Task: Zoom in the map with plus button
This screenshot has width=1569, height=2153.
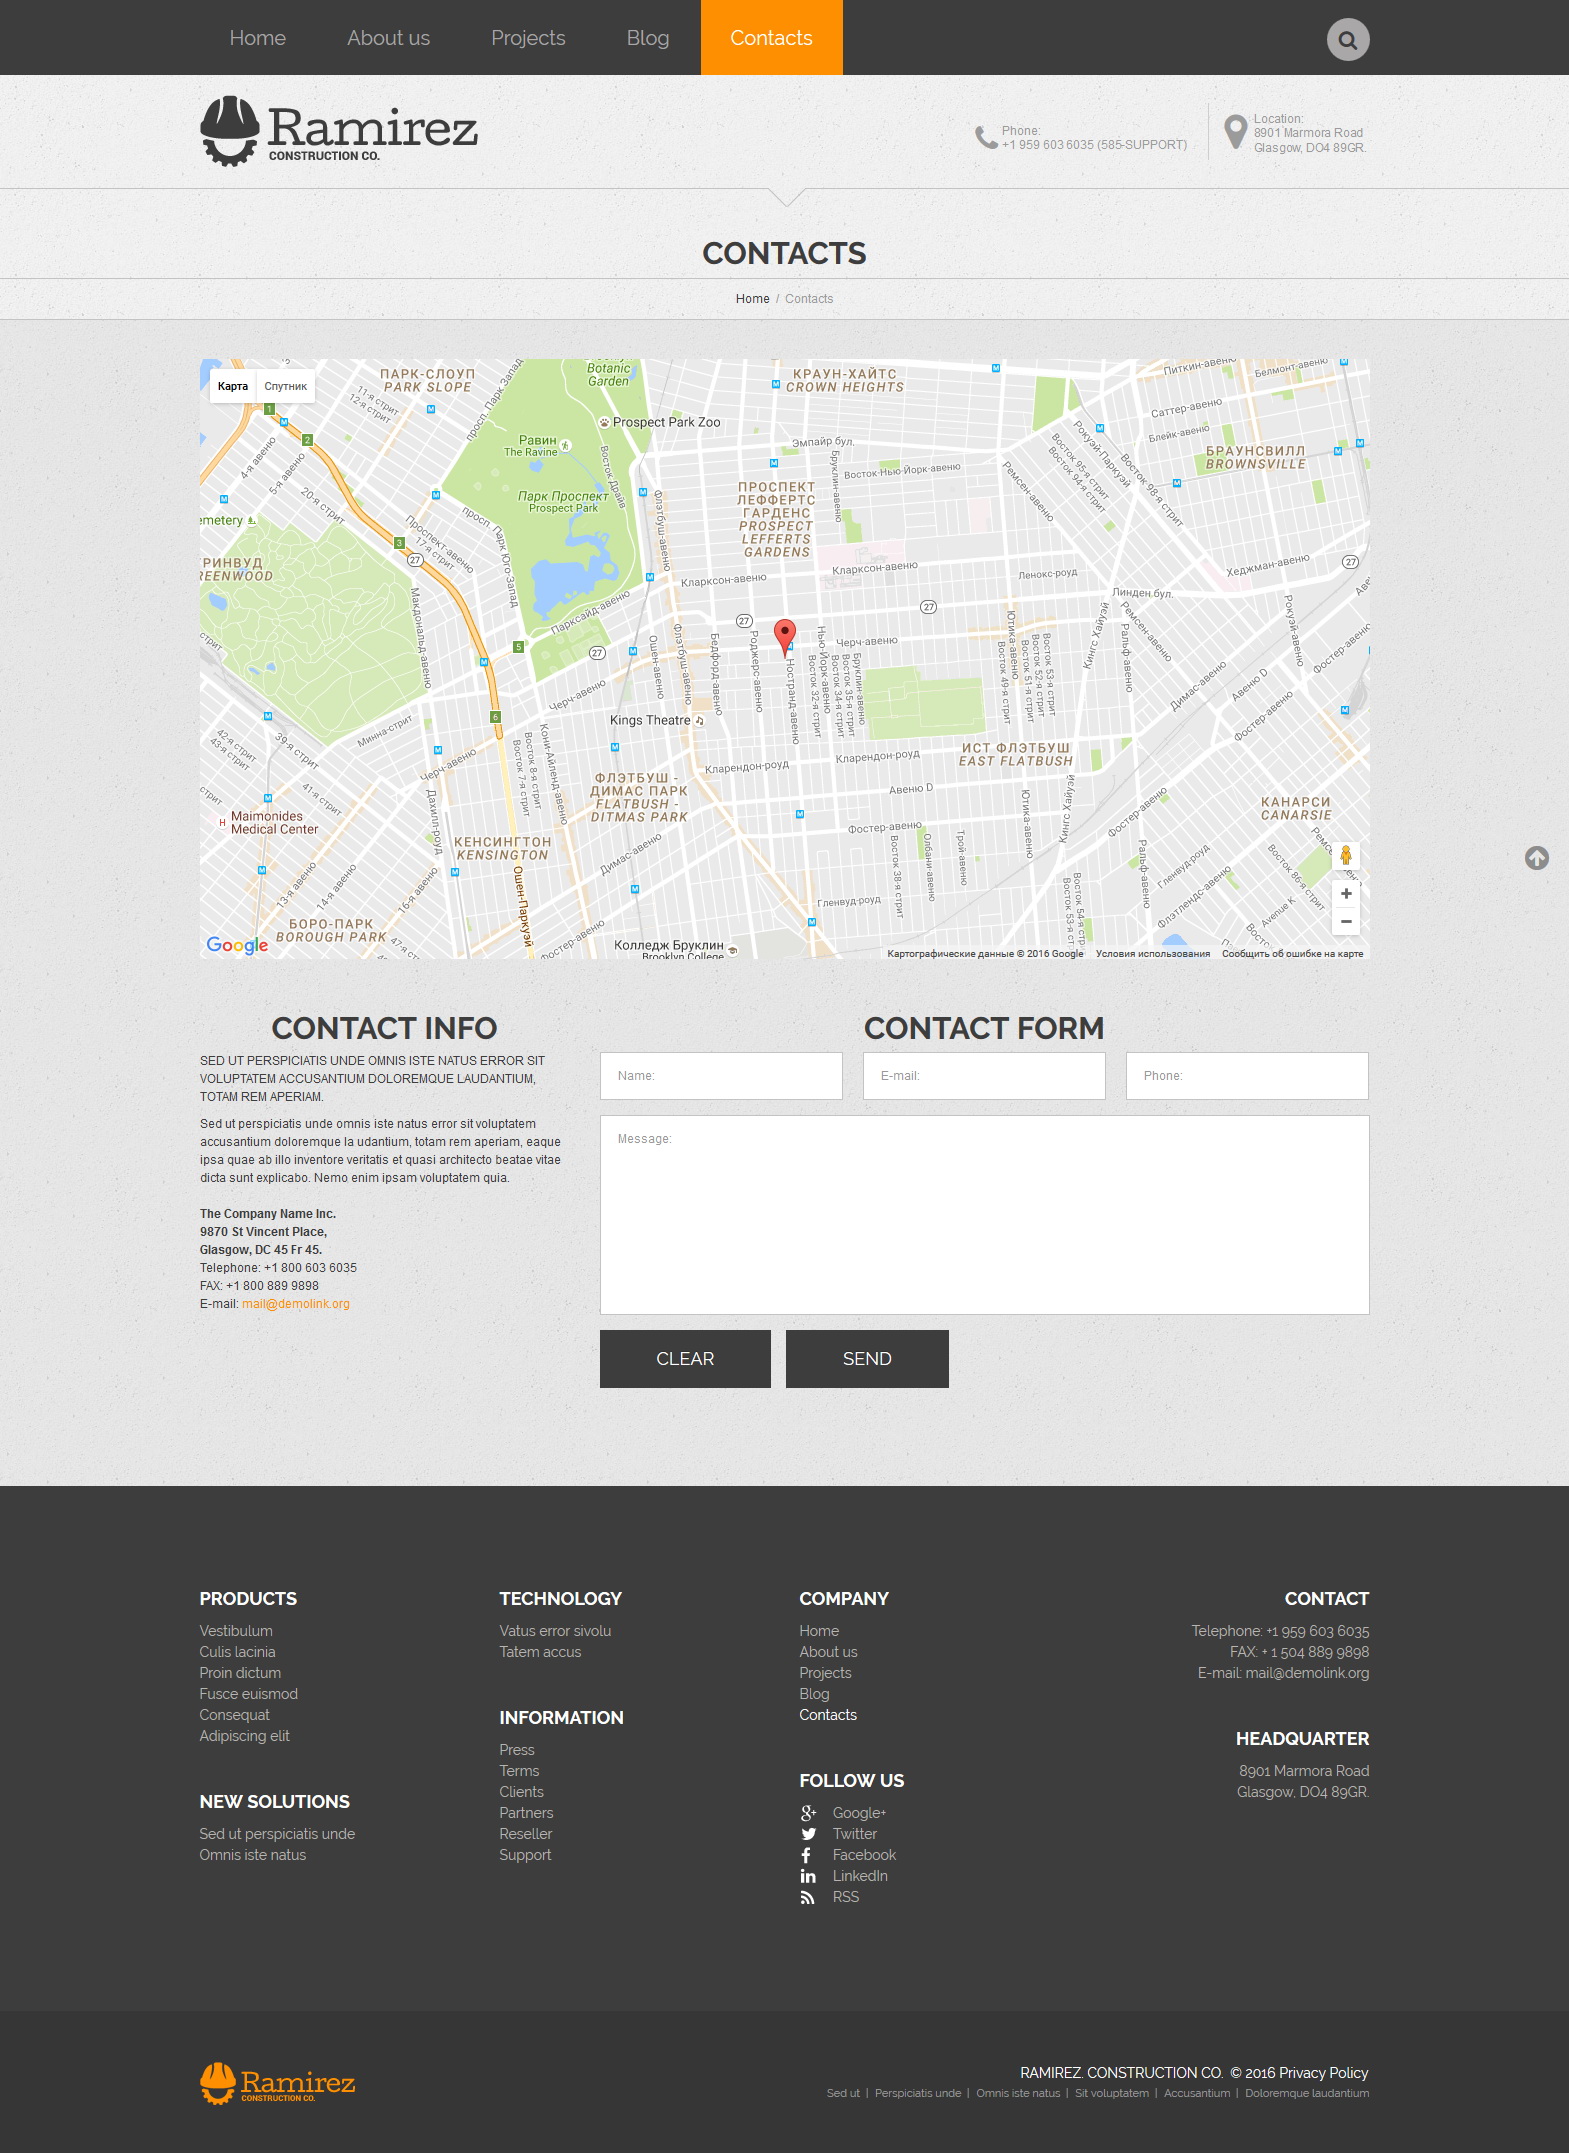Action: (1346, 893)
